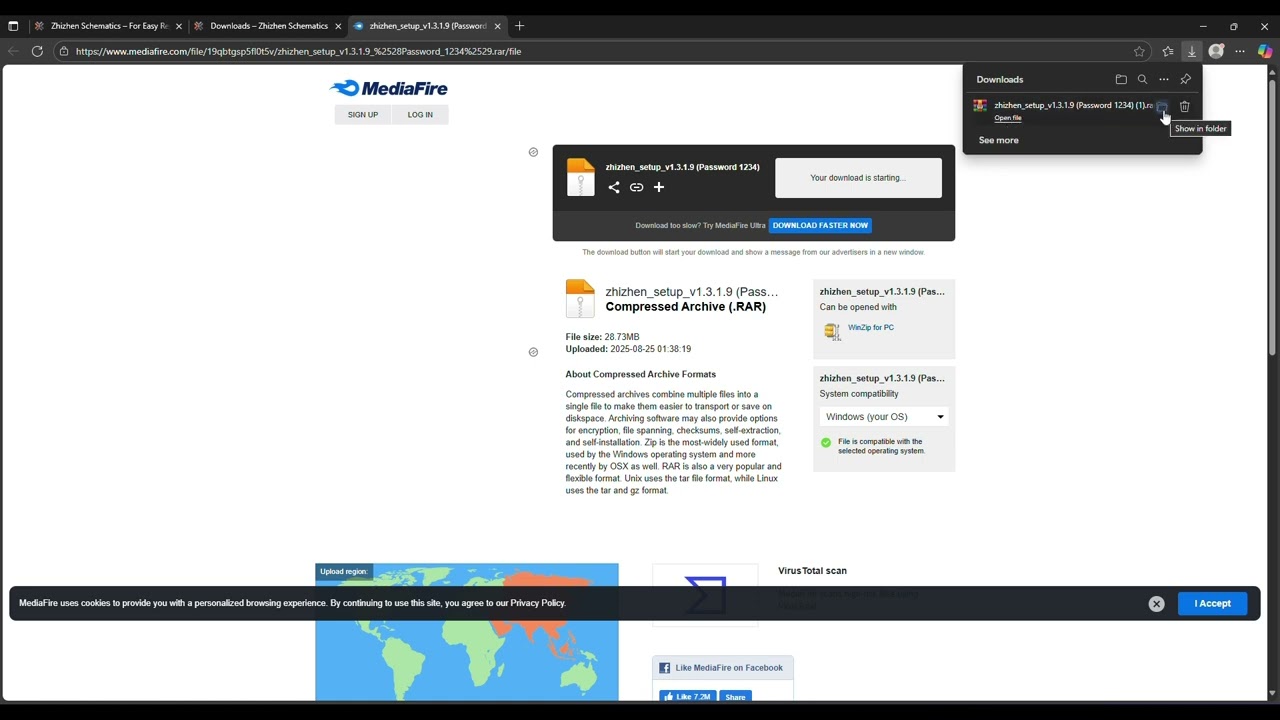Click the LOG IN button
1280x720 pixels.
coord(420,115)
